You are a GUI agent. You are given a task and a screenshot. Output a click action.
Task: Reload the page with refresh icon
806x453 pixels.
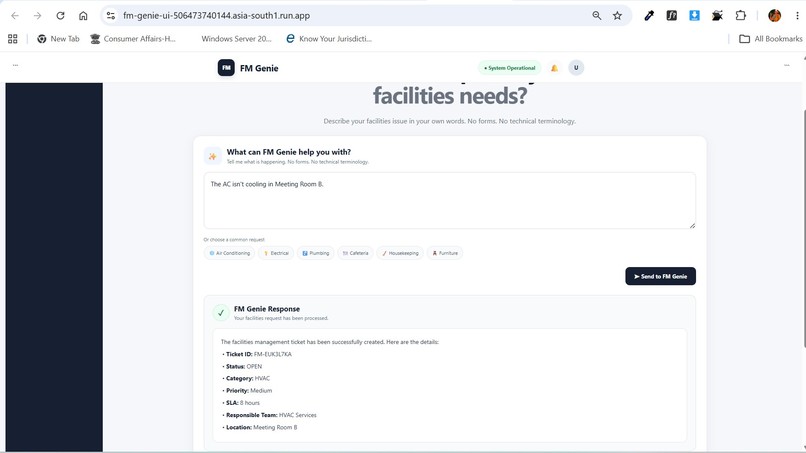click(x=60, y=15)
